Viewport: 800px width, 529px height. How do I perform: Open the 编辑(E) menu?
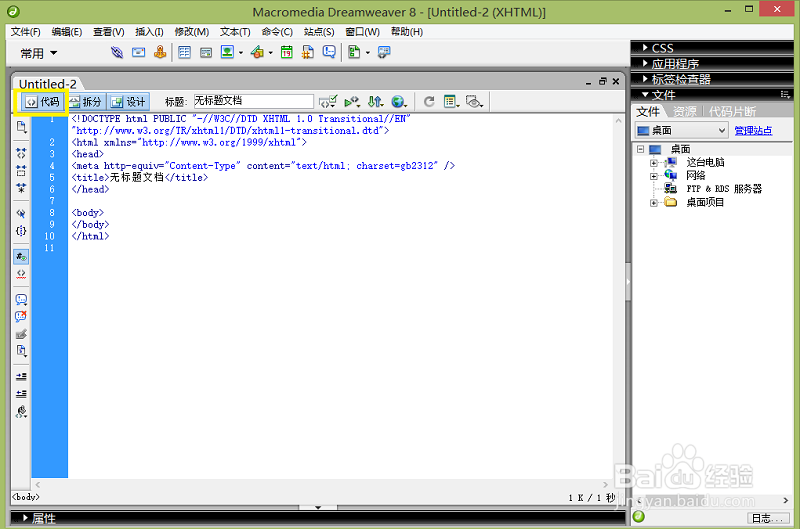[x=67, y=32]
